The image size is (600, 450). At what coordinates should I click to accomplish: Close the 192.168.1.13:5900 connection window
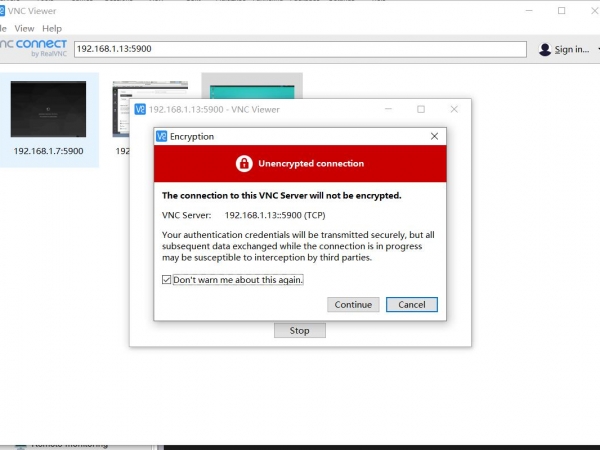pyautogui.click(x=455, y=109)
